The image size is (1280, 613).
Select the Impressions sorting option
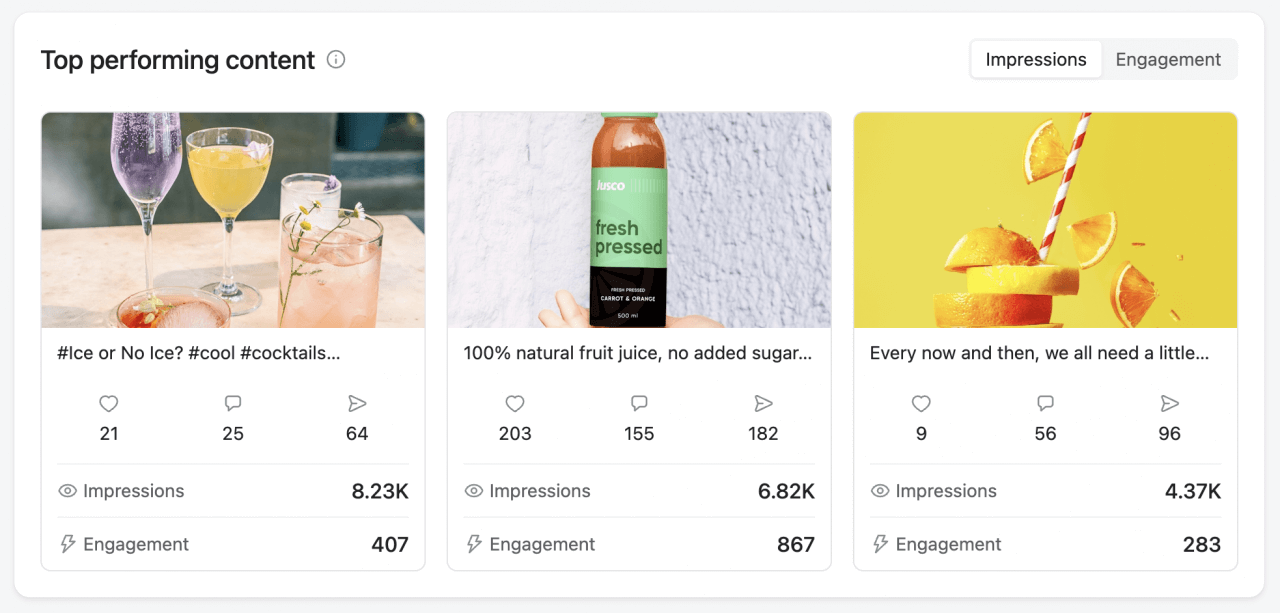(1035, 59)
